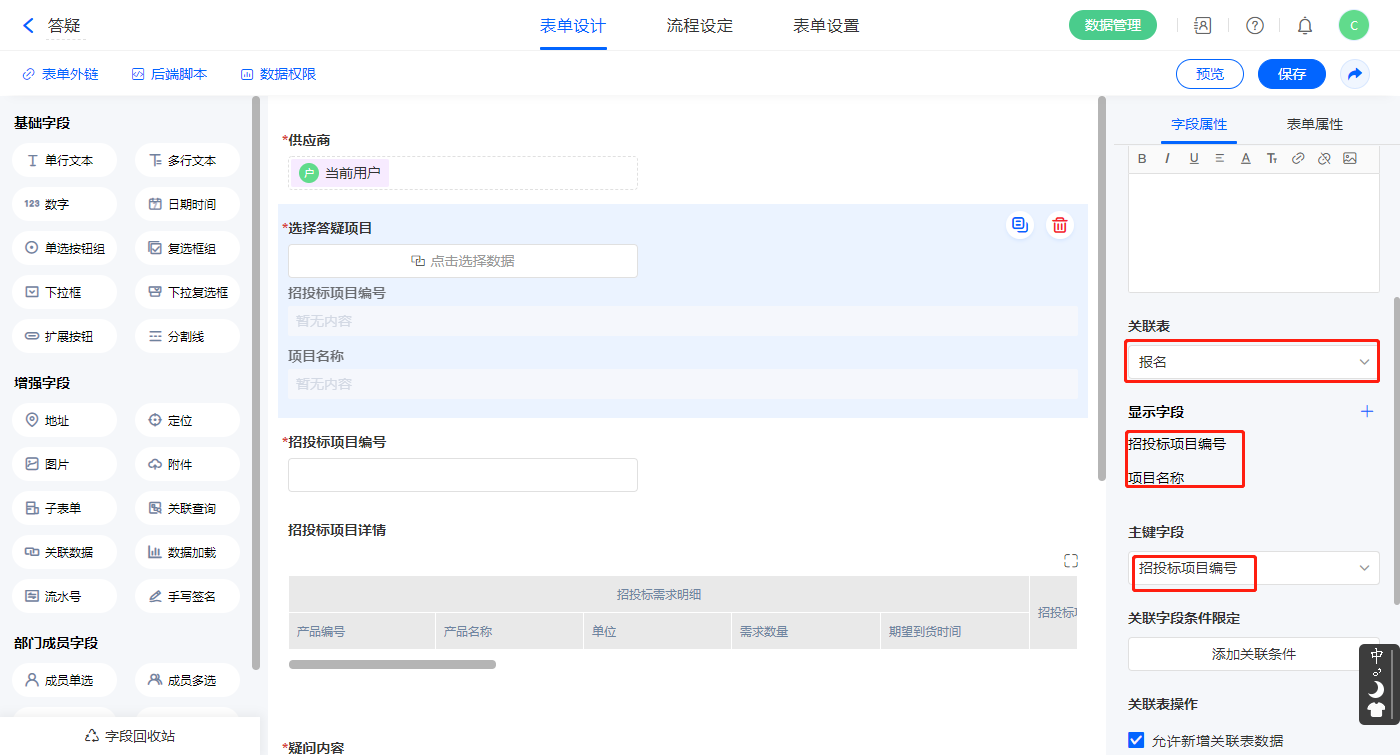This screenshot has height=755, width=1400.
Task: Click the help question mark icon
Action: click(1254, 26)
